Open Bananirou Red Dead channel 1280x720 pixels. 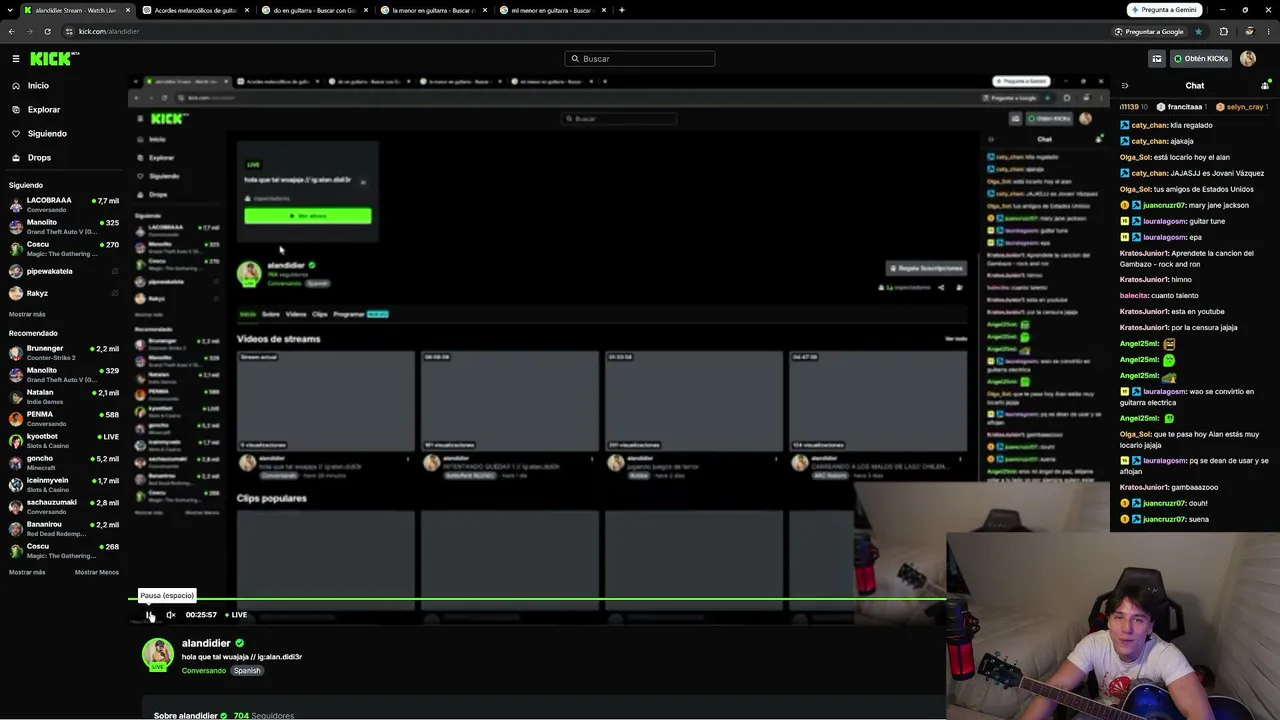64,529
